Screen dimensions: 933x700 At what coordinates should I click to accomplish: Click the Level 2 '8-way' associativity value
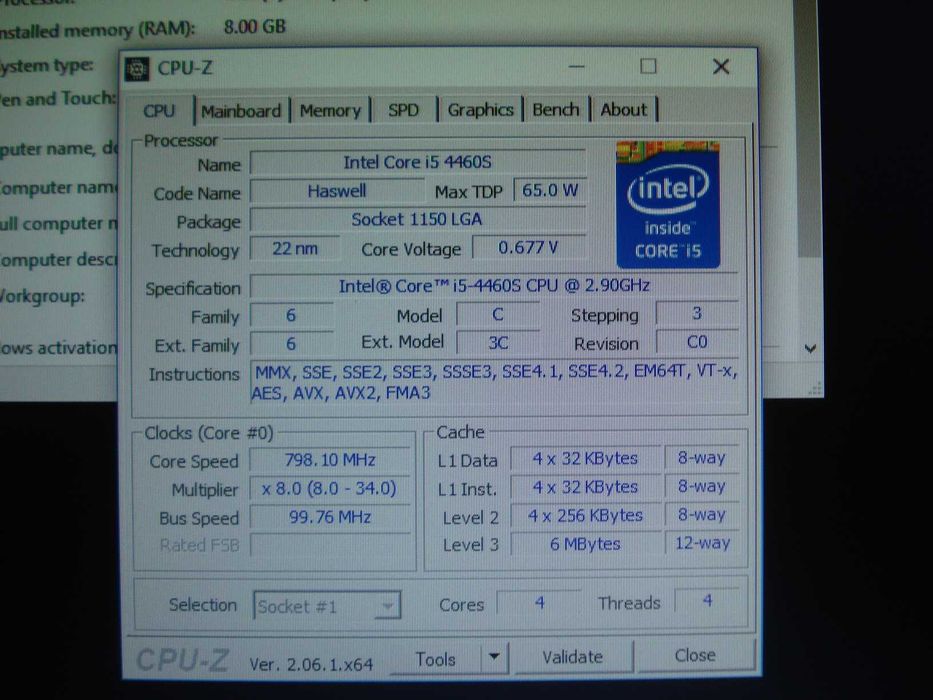tap(702, 514)
